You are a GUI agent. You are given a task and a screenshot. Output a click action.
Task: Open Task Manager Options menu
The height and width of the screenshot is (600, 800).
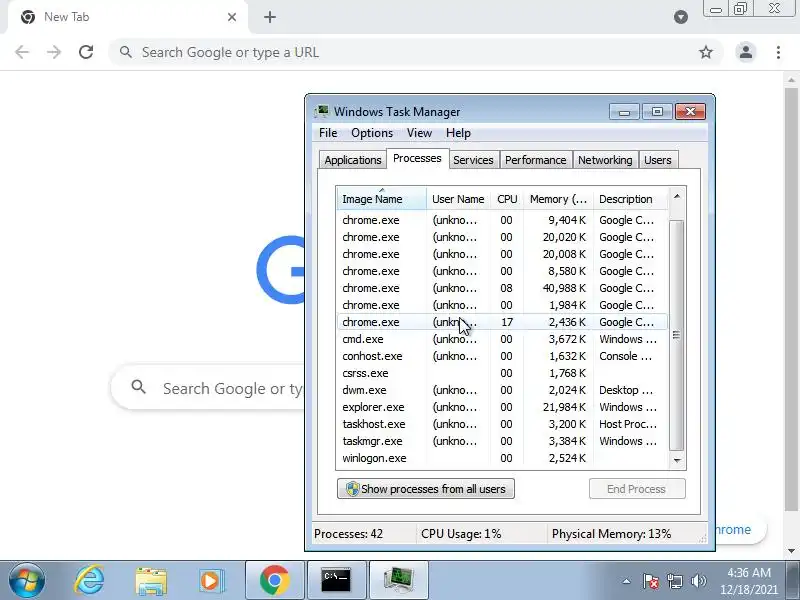(372, 133)
